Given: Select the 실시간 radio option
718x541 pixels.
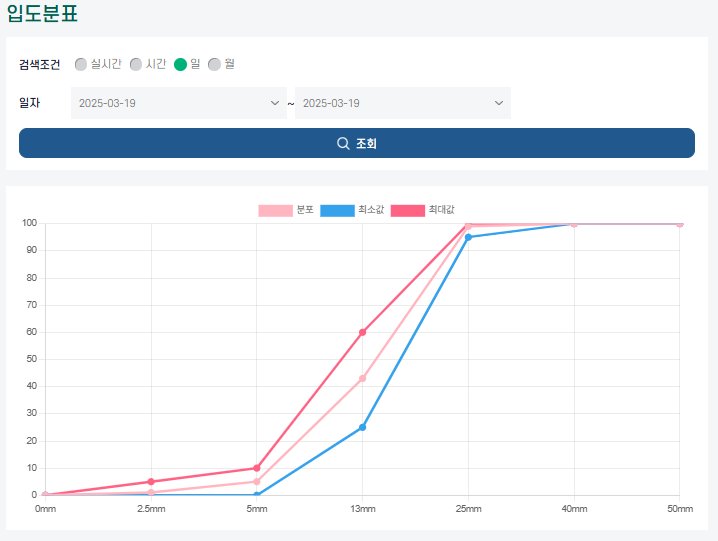Looking at the screenshot, I should [81, 64].
